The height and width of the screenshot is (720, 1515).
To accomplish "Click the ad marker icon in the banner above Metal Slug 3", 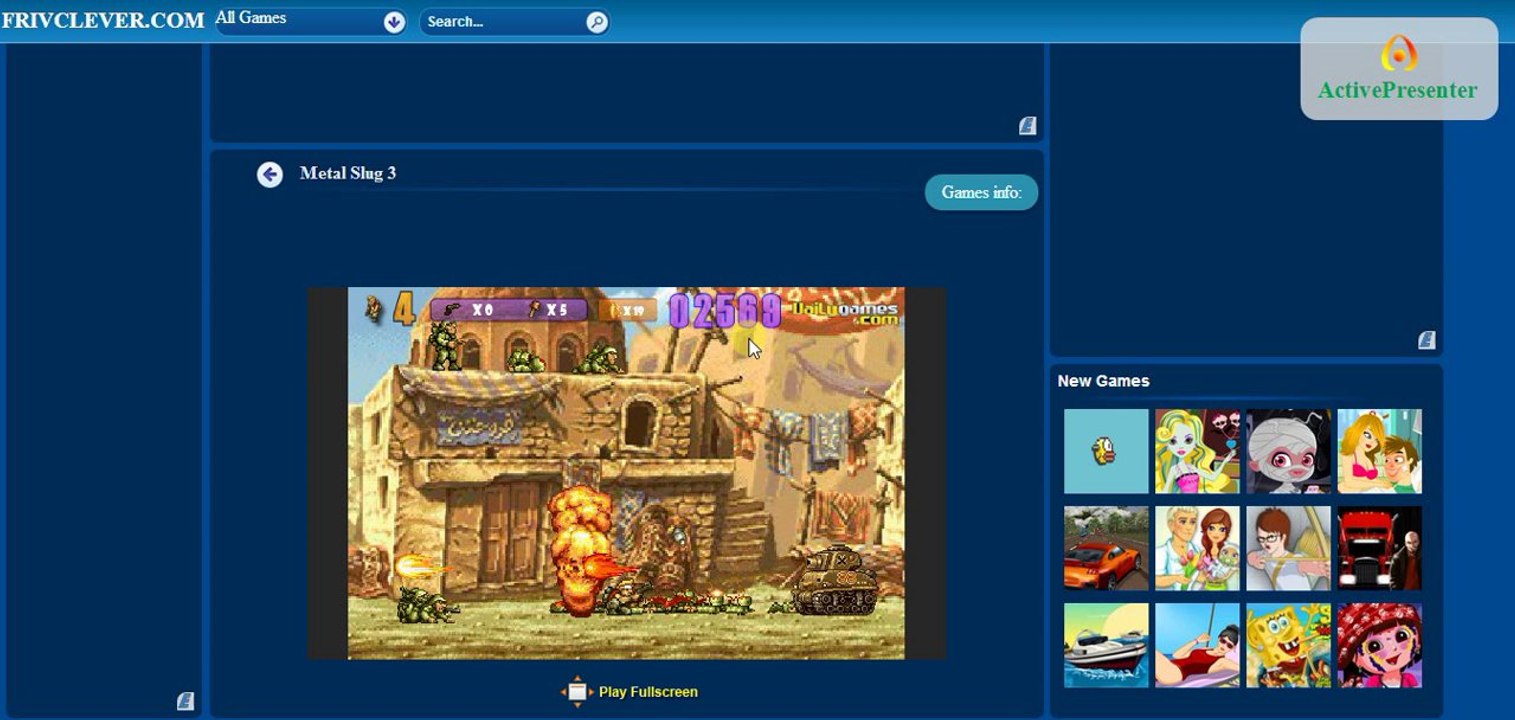I will pyautogui.click(x=1027, y=125).
